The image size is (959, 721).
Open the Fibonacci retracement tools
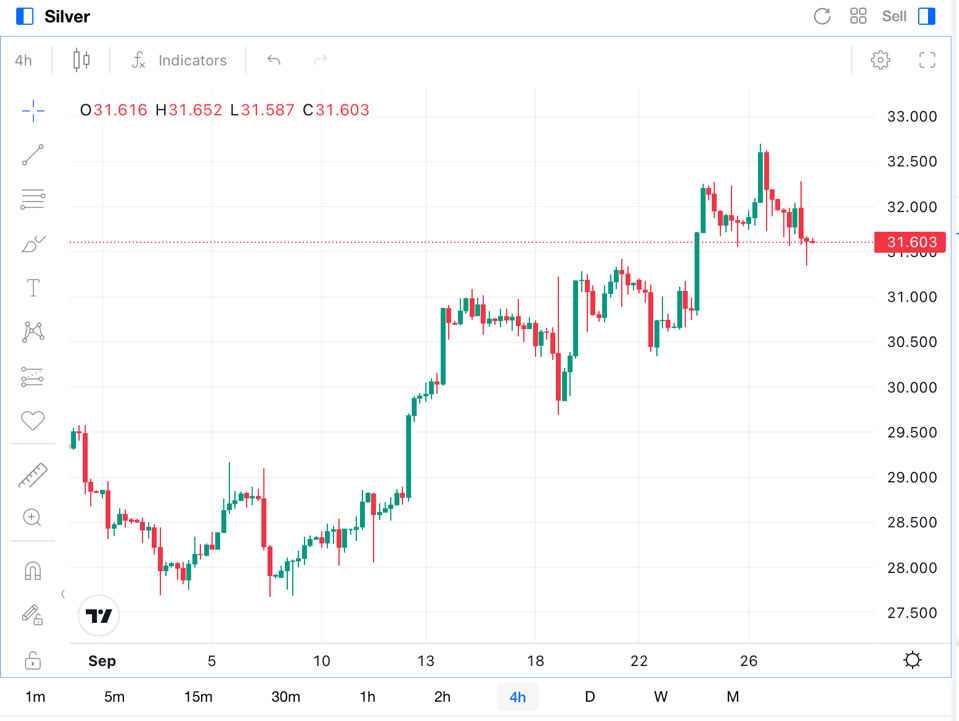(x=33, y=199)
